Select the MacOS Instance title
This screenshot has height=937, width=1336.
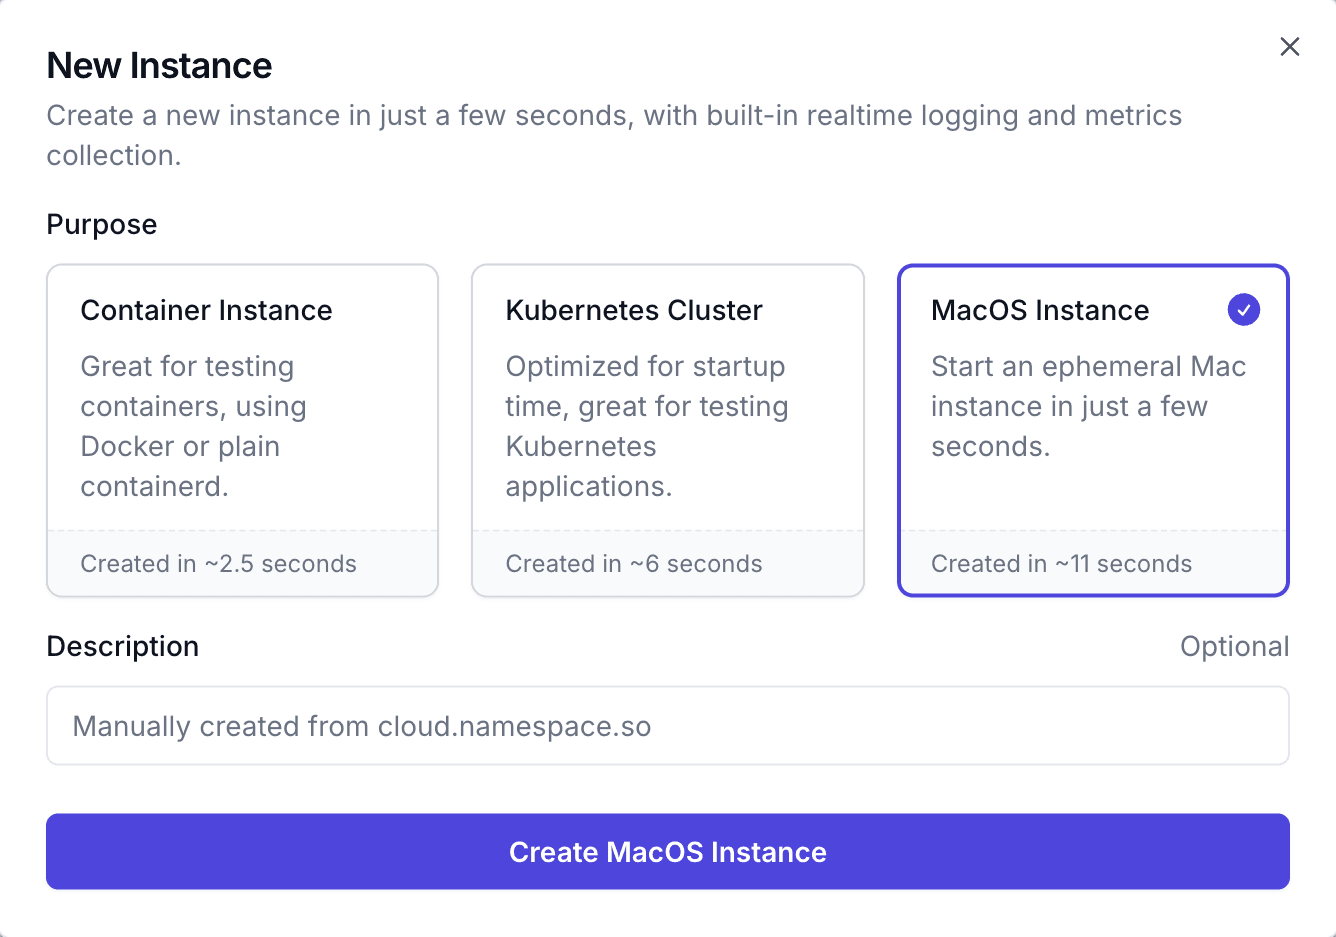click(x=1040, y=311)
